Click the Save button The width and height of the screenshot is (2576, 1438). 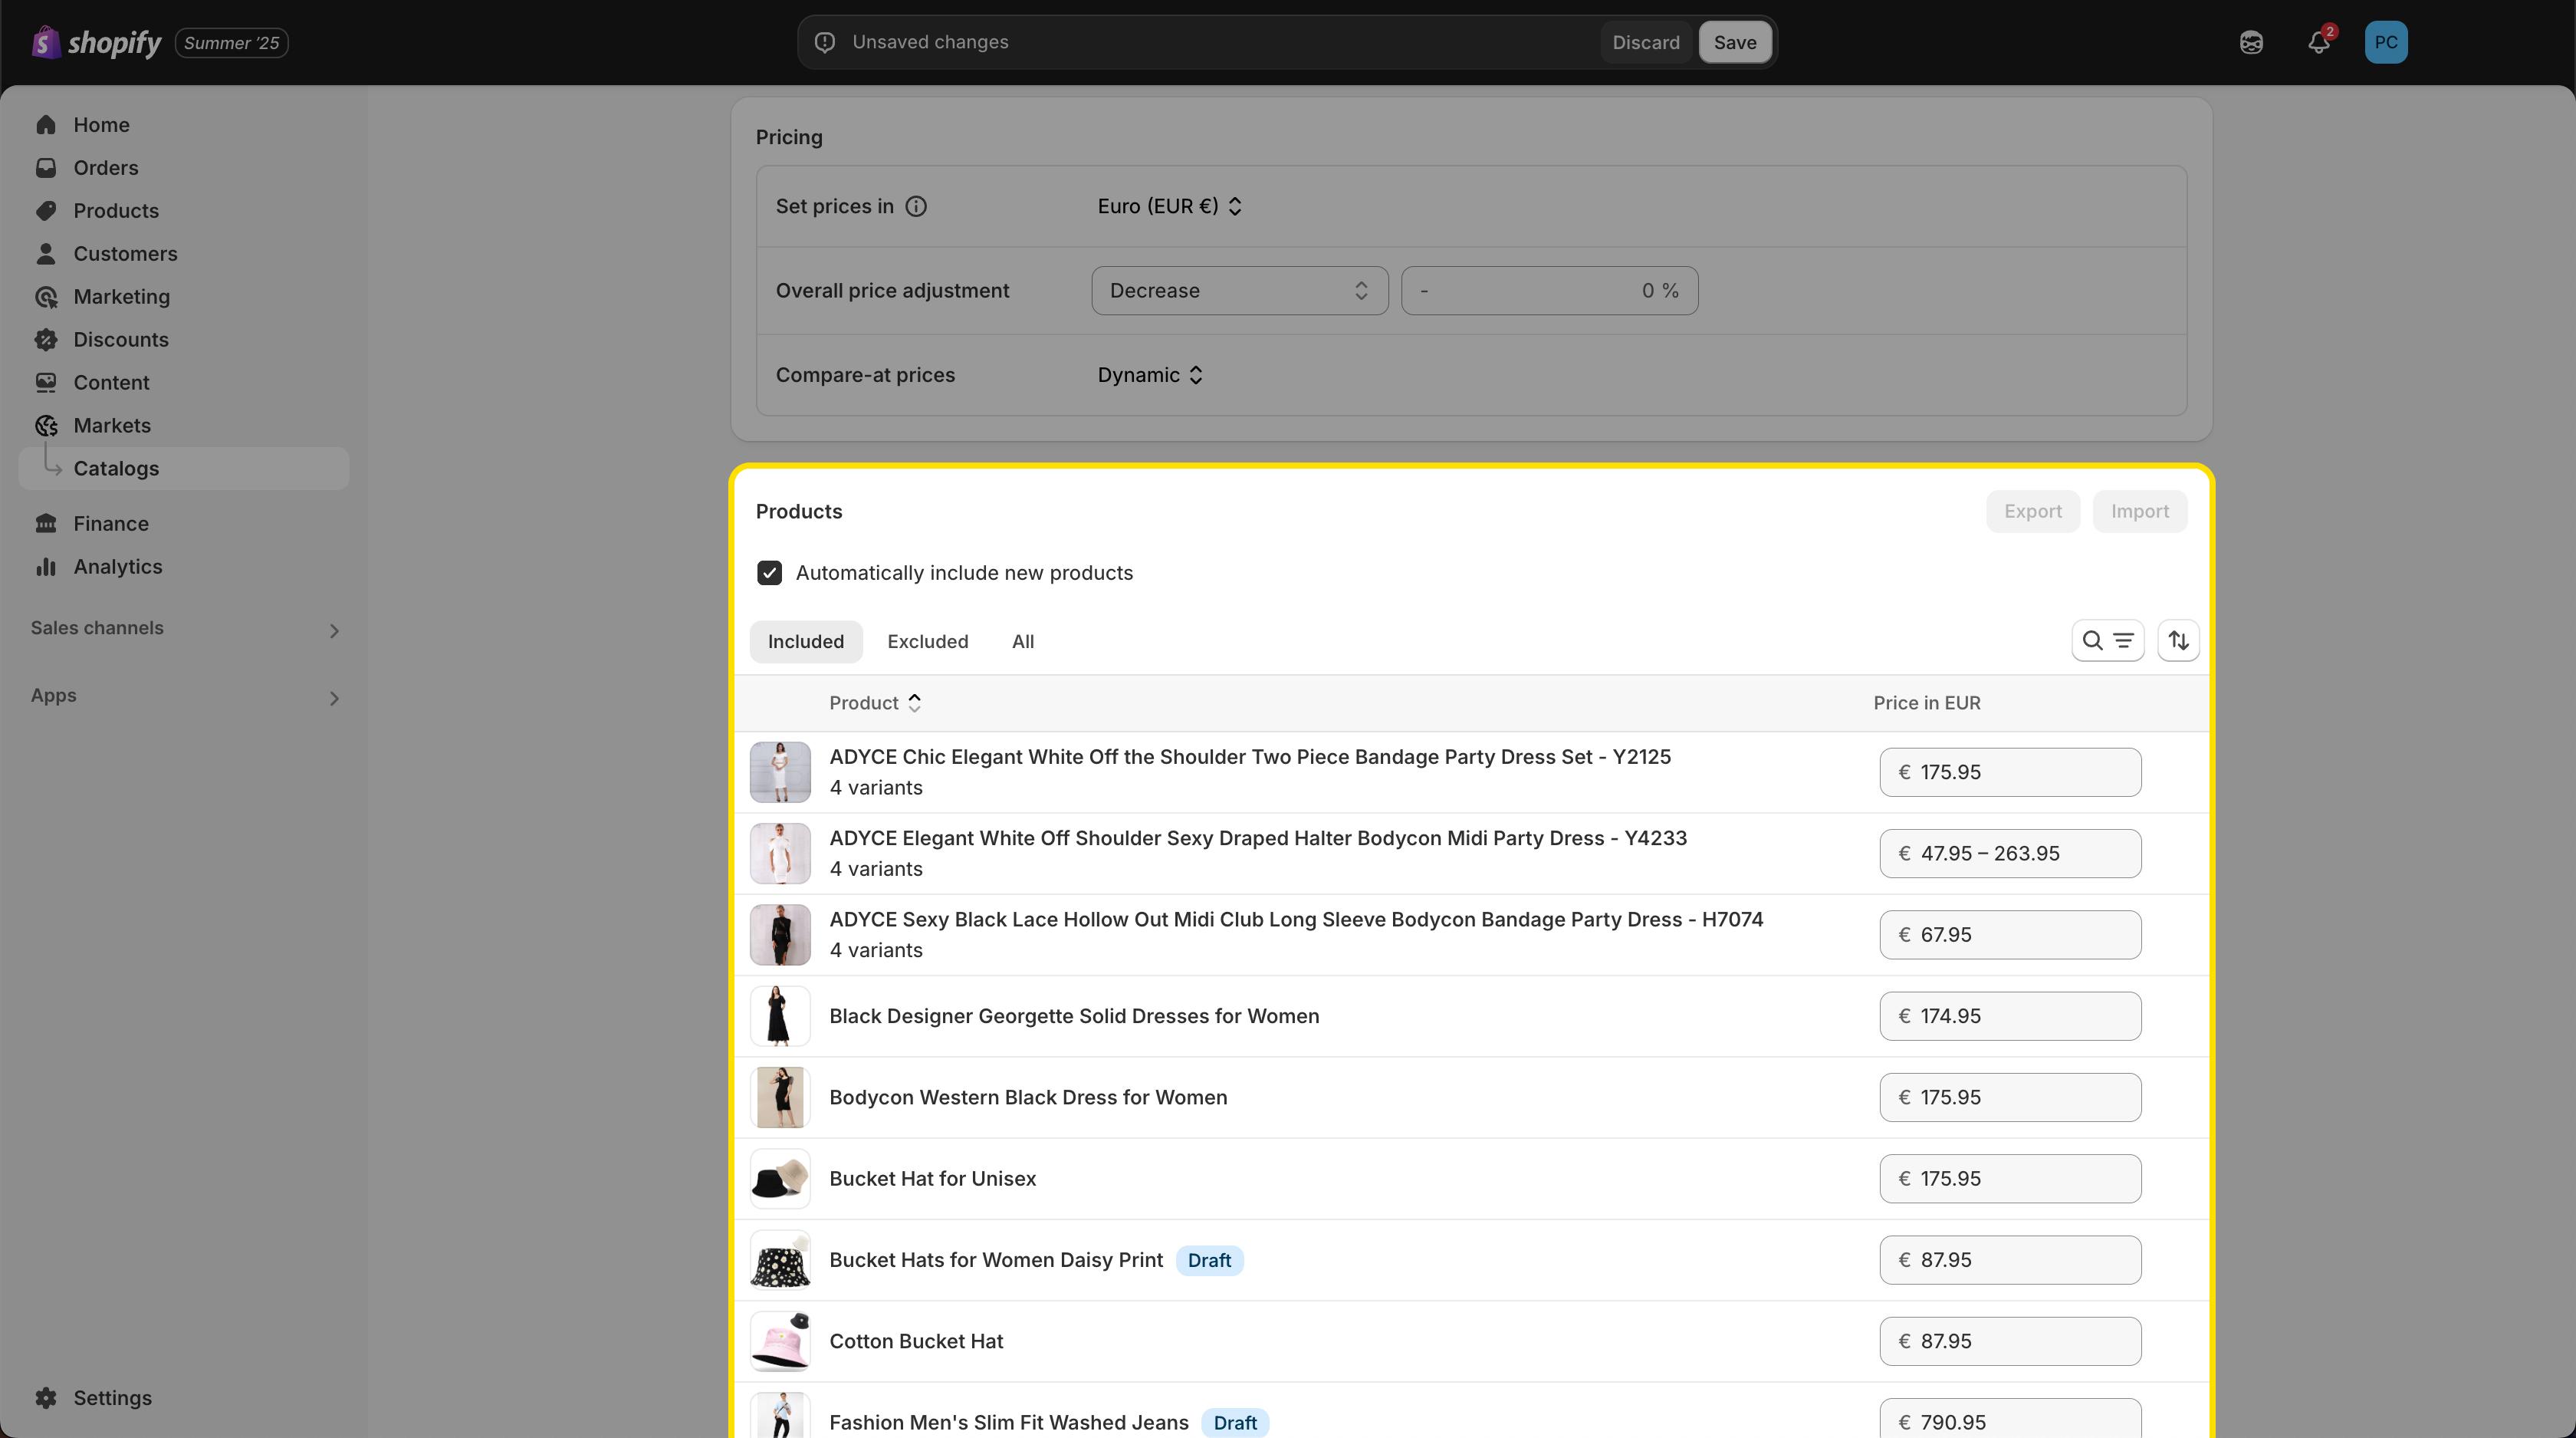1735,42
